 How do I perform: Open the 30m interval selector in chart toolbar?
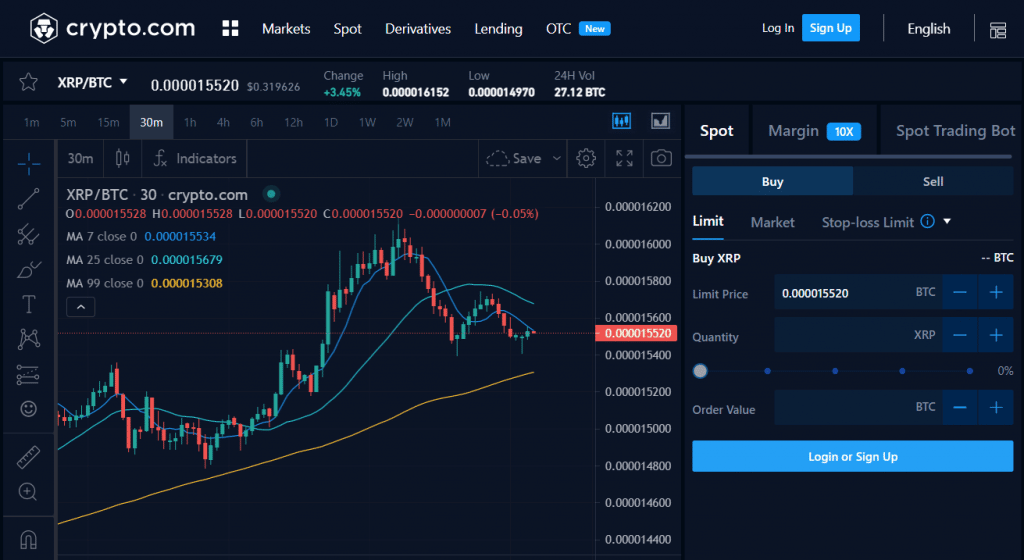click(80, 158)
